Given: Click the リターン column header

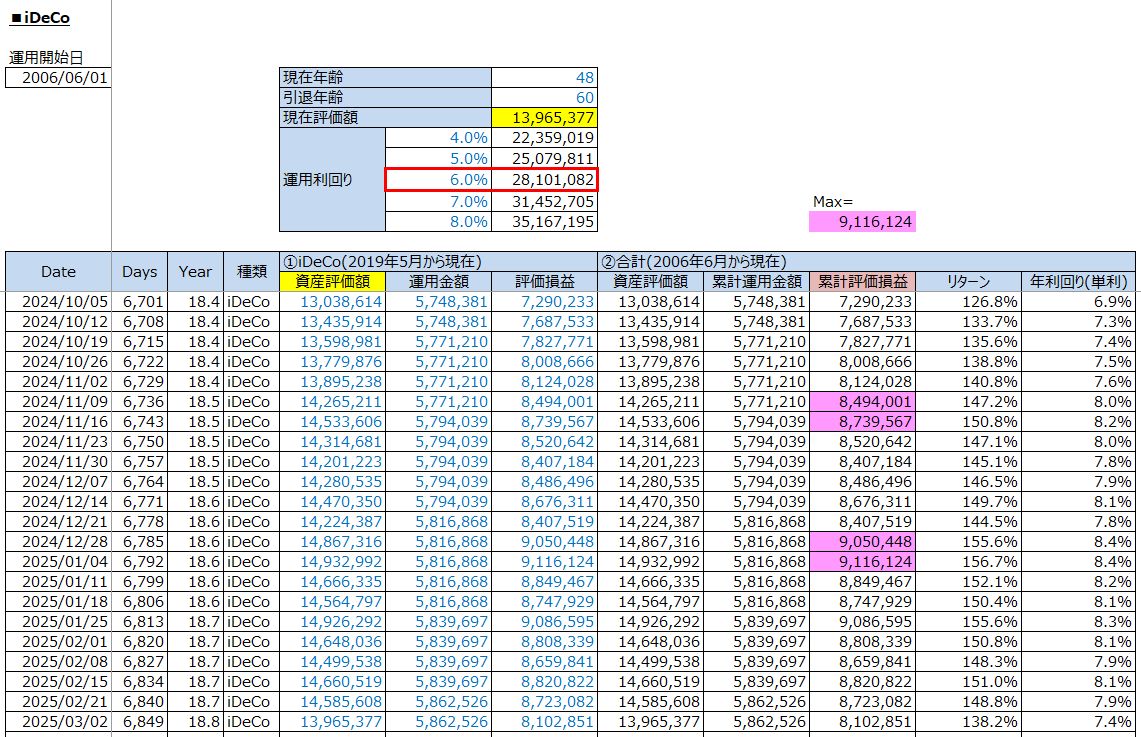Looking at the screenshot, I should tap(967, 282).
